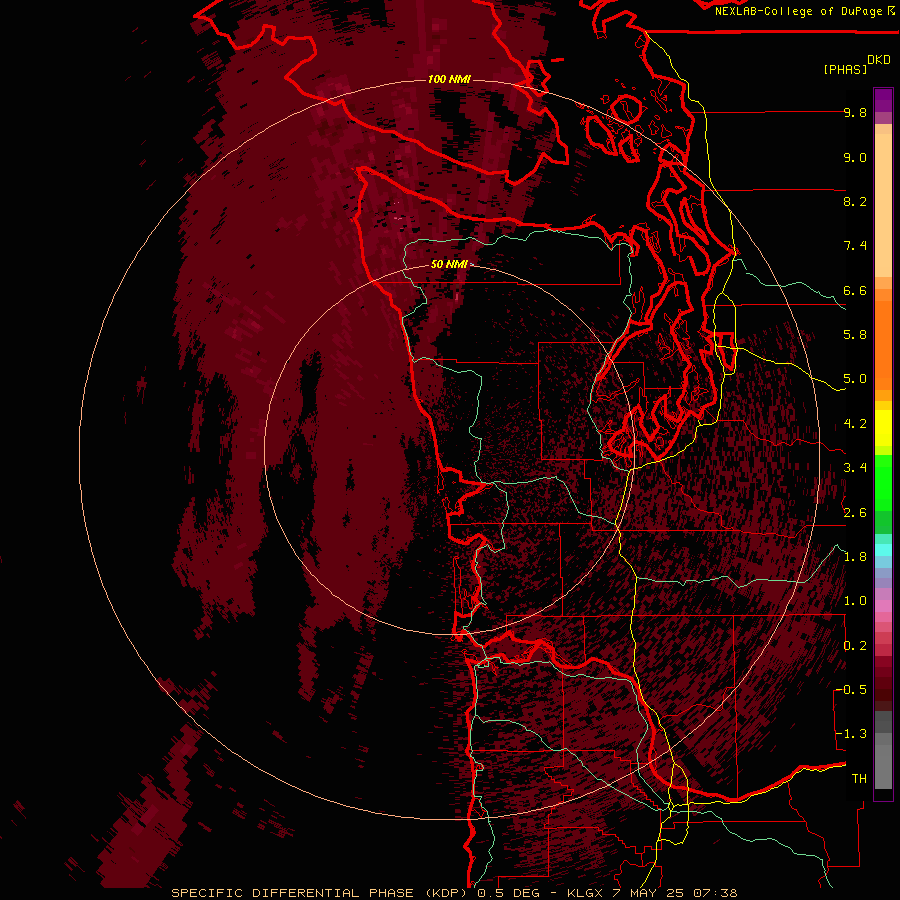Click the DKD label above the color scale
This screenshot has width=900, height=900.
pos(879,60)
